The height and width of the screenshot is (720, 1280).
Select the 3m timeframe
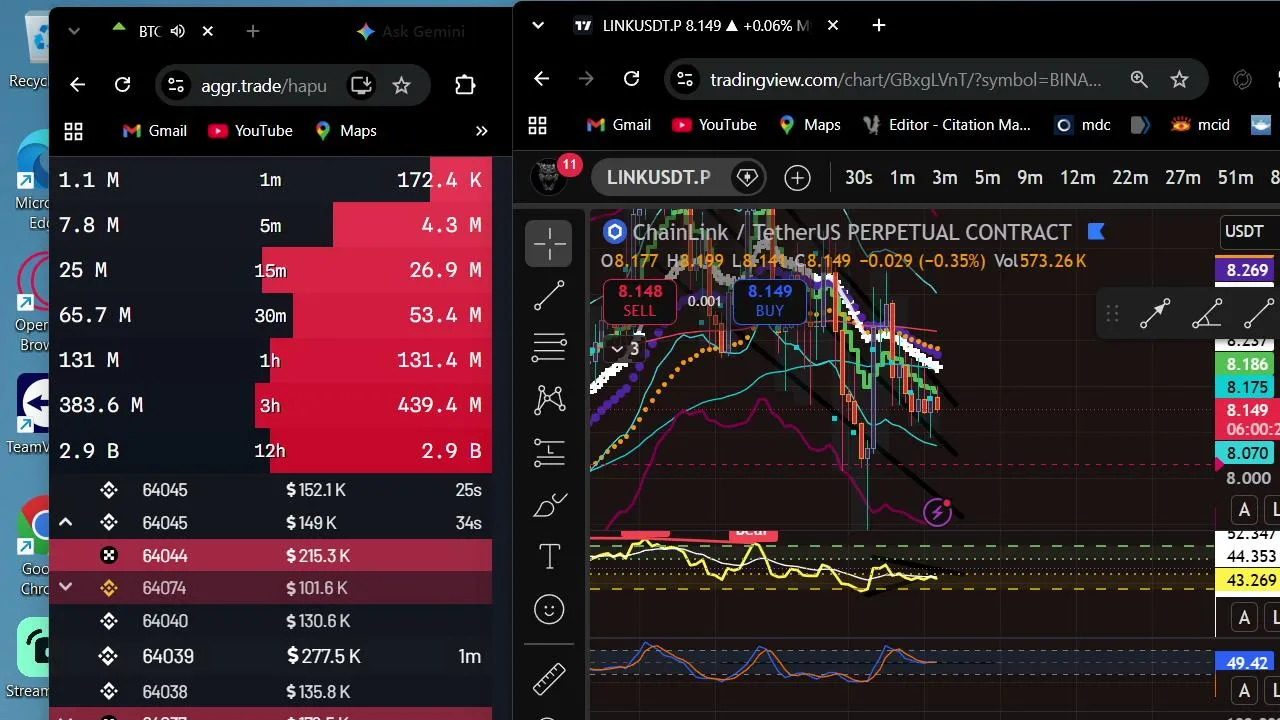point(945,178)
